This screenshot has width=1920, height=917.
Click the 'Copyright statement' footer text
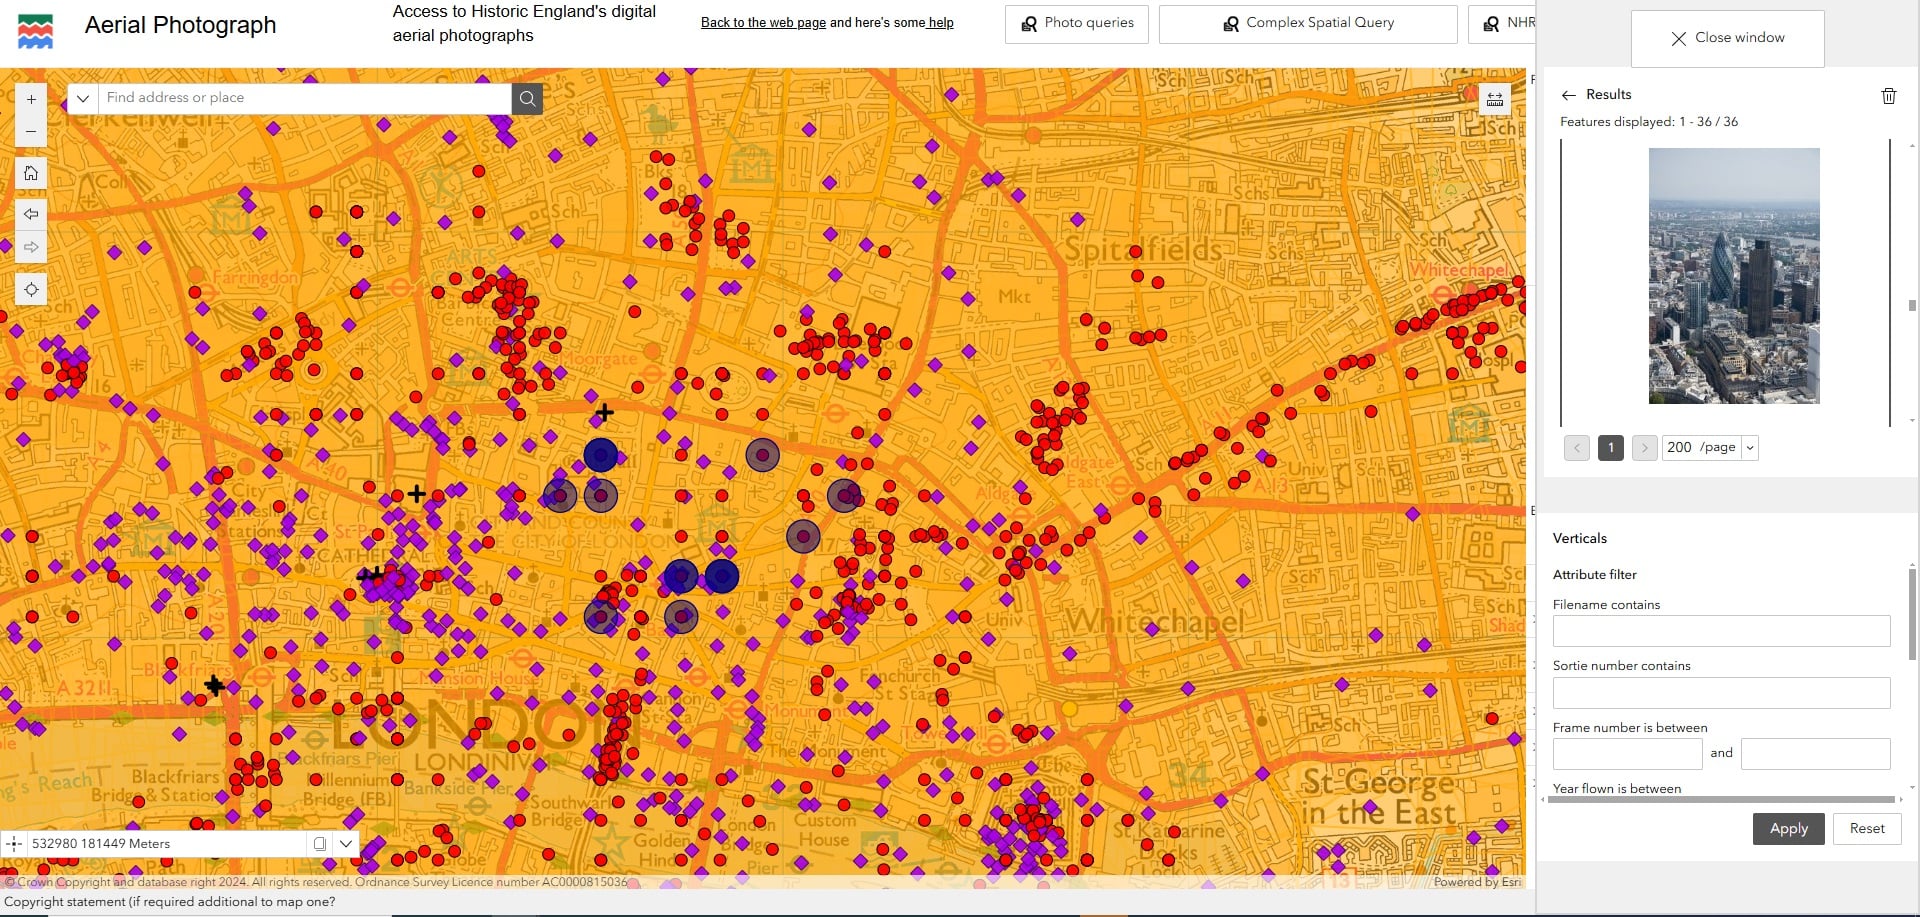[170, 902]
